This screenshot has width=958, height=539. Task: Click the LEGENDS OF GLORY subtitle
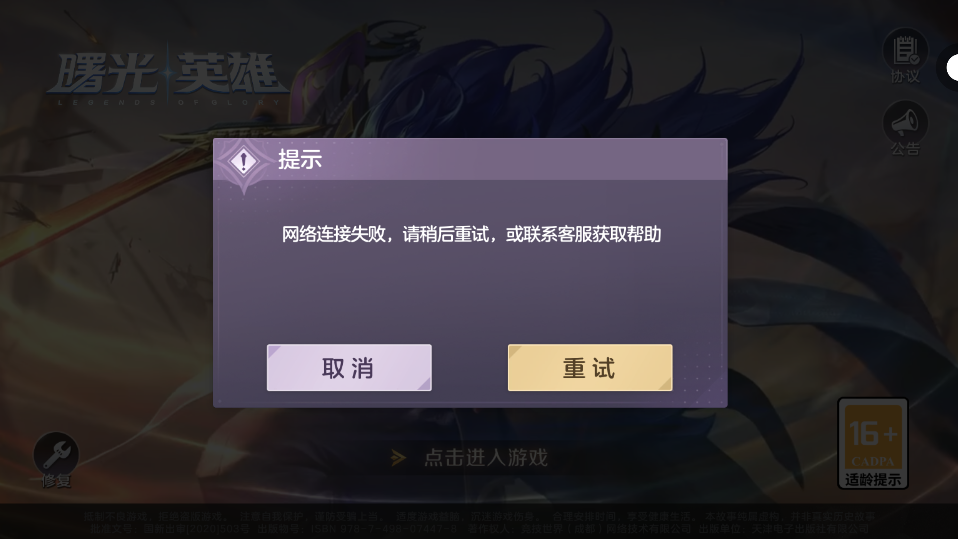click(169, 103)
